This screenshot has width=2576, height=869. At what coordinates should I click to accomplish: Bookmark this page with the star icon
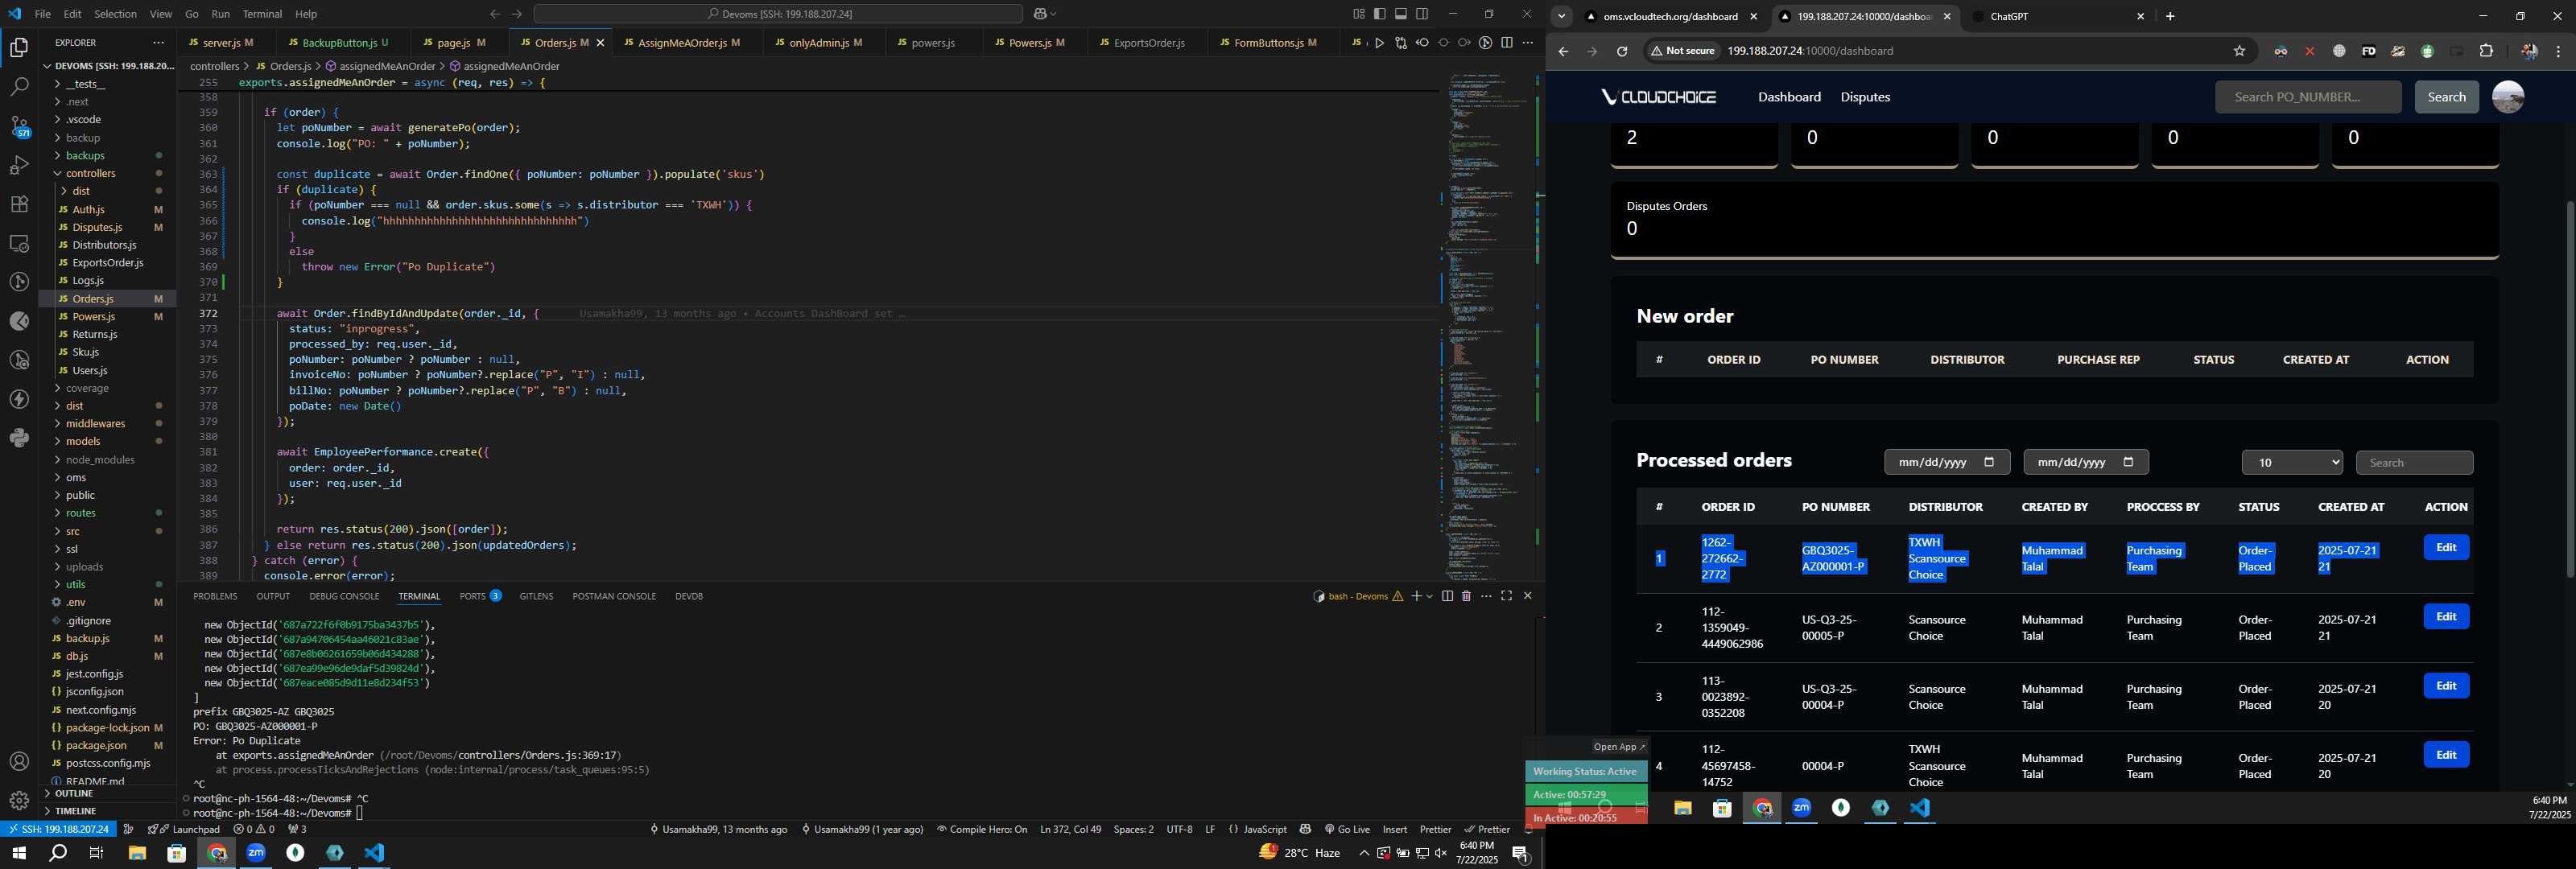click(x=2239, y=51)
